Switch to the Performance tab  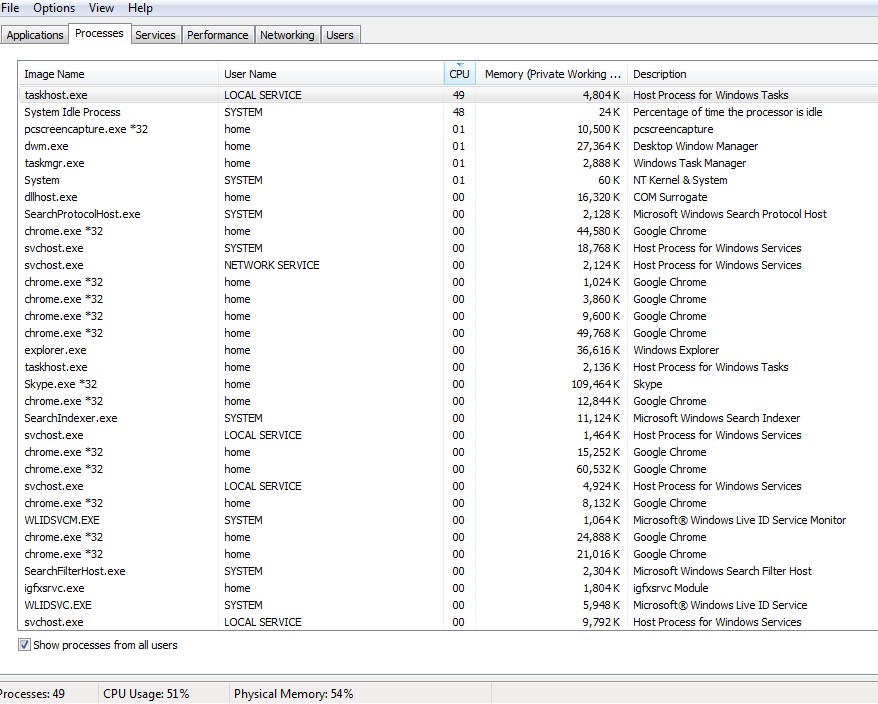[217, 35]
